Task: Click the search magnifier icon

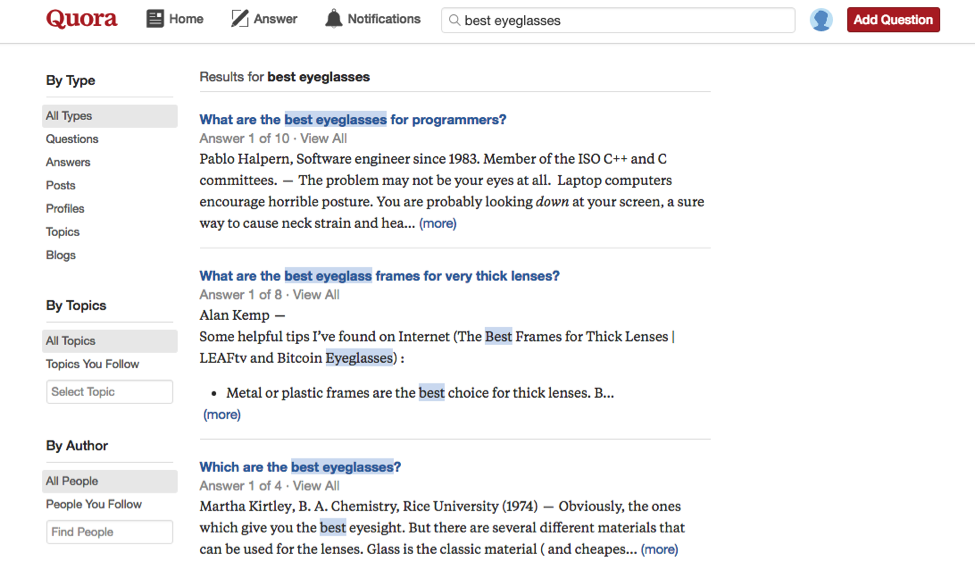Action: pyautogui.click(x=454, y=20)
